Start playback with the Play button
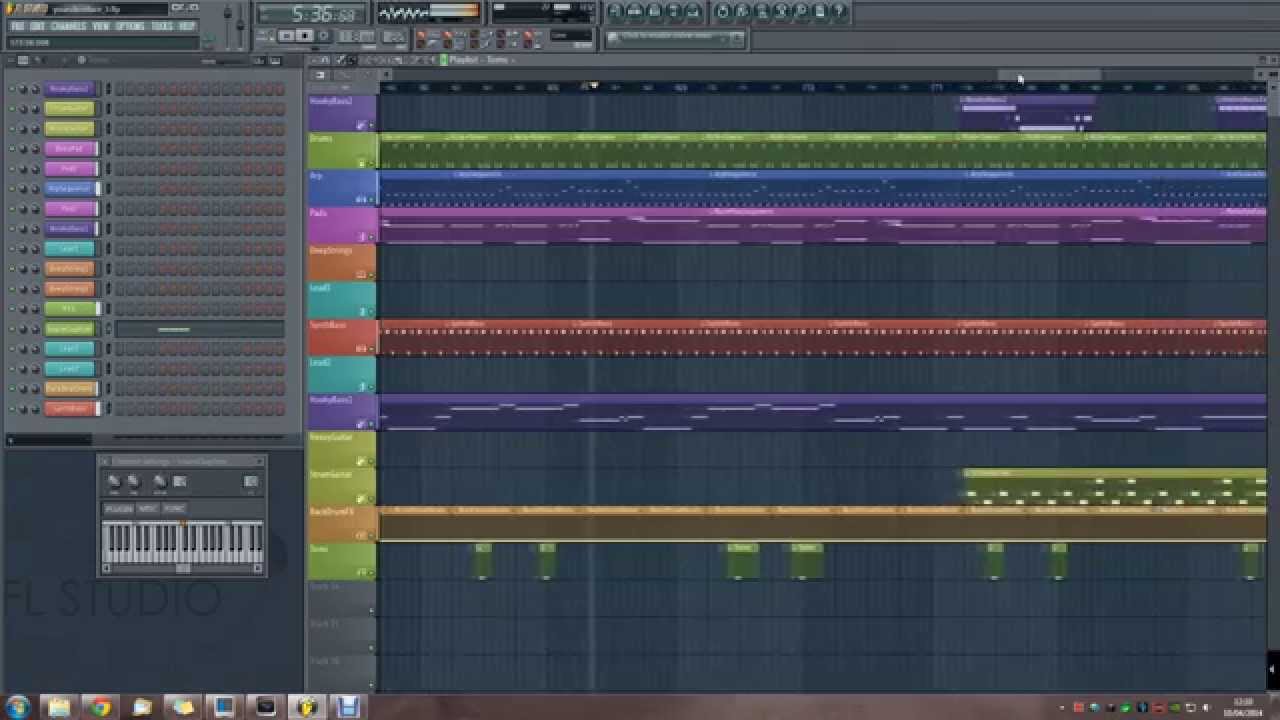 coord(286,36)
